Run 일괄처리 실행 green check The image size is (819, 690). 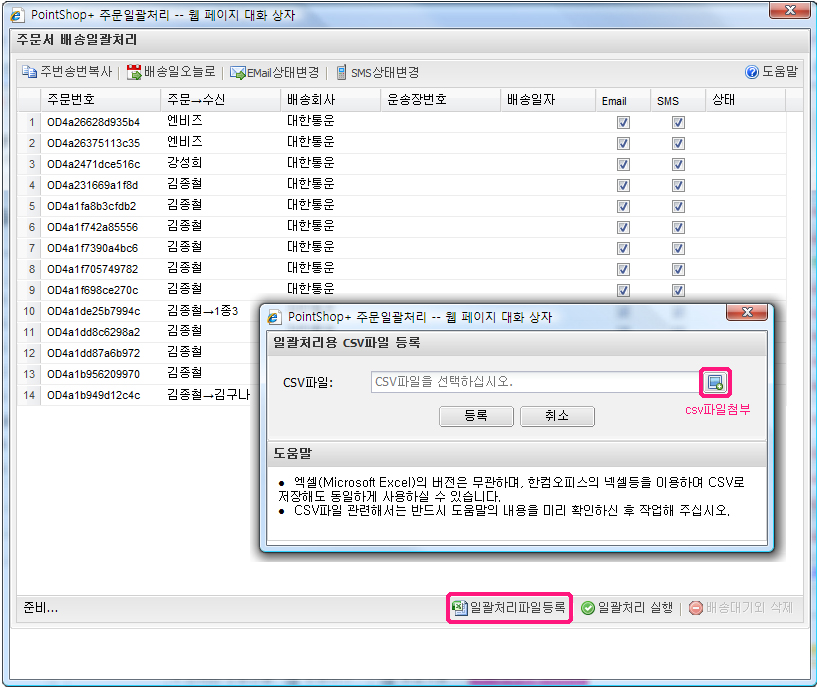tap(589, 607)
